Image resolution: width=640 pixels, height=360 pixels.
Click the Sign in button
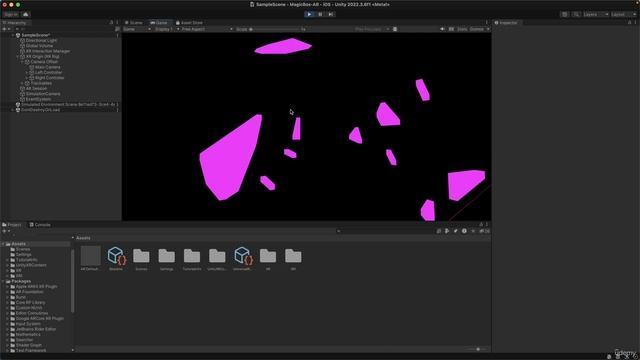point(11,14)
